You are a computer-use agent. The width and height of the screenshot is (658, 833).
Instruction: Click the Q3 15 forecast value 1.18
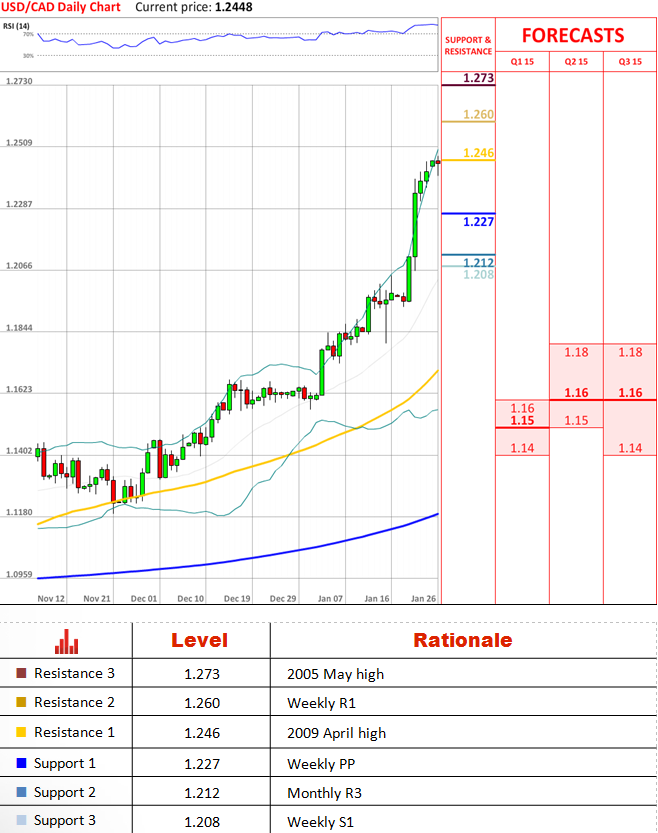[630, 352]
